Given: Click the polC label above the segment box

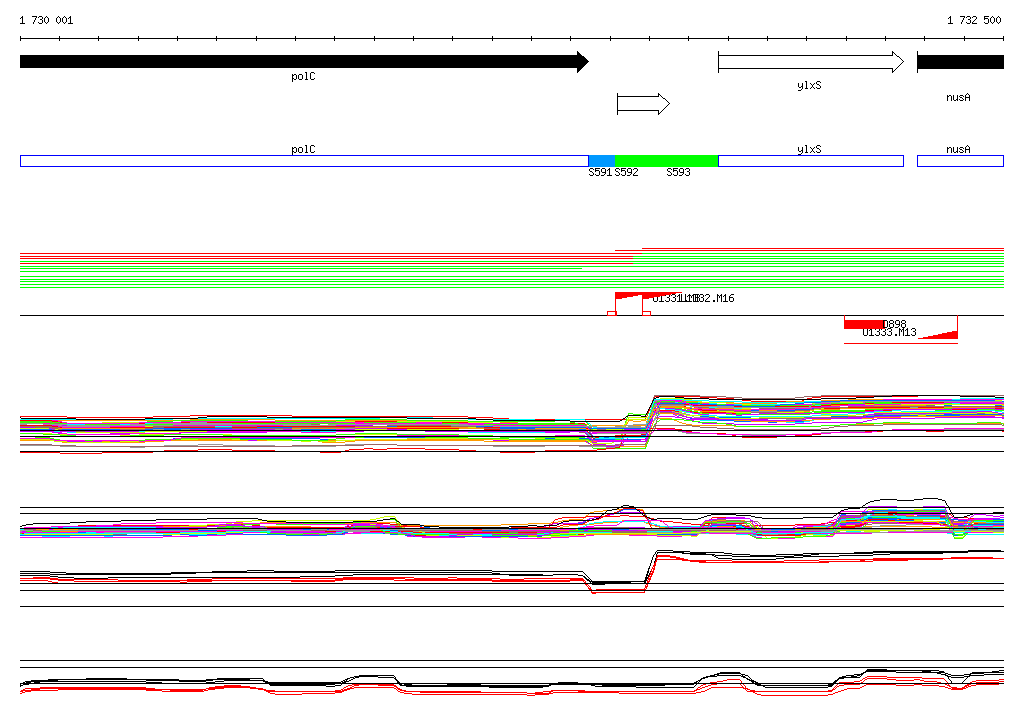Looking at the screenshot, I should (303, 149).
